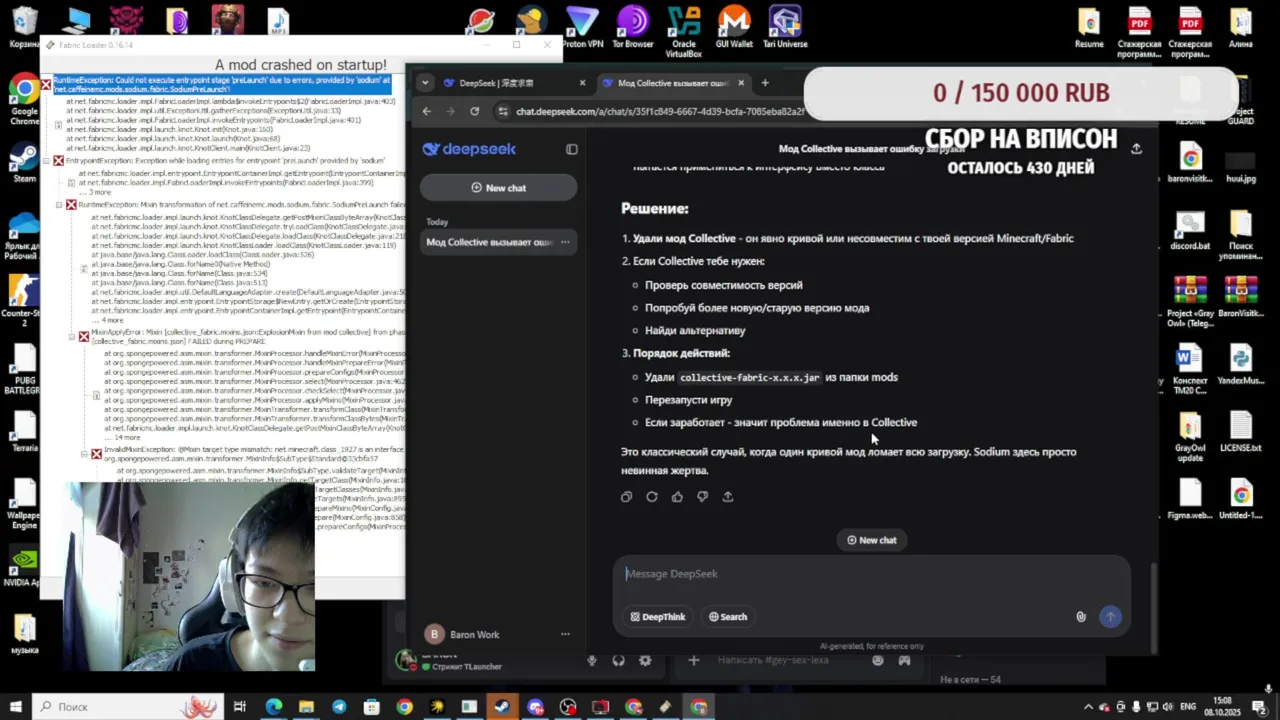Viewport: 1280px width, 720px height.
Task: Open the LICENSE.txt desktop file
Action: click(x=1240, y=432)
